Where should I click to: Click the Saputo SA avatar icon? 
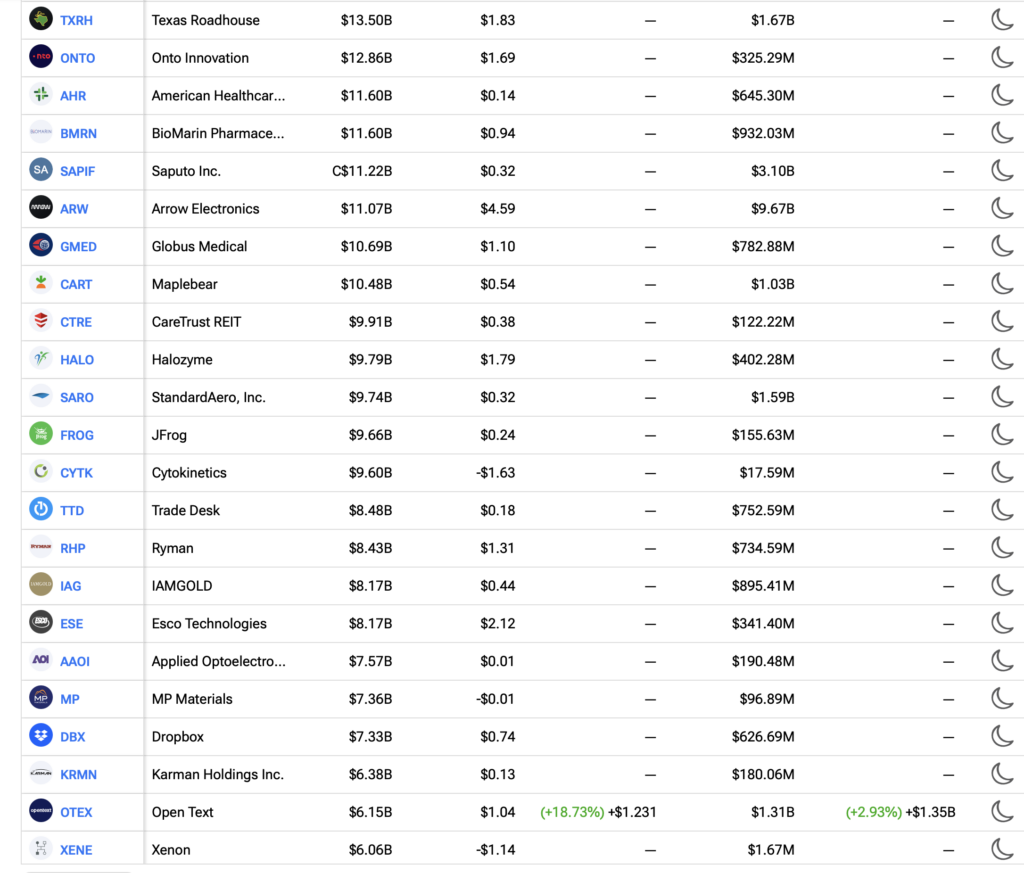(x=41, y=170)
